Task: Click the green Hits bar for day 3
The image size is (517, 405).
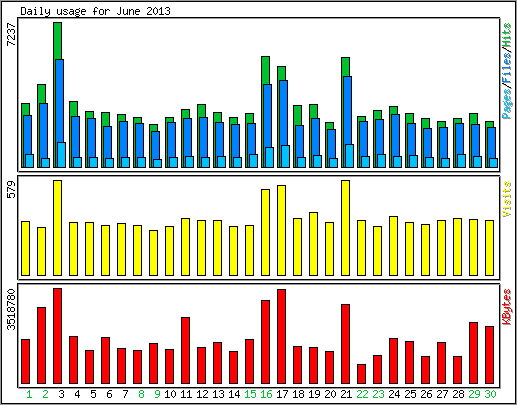Action: [x=57, y=41]
